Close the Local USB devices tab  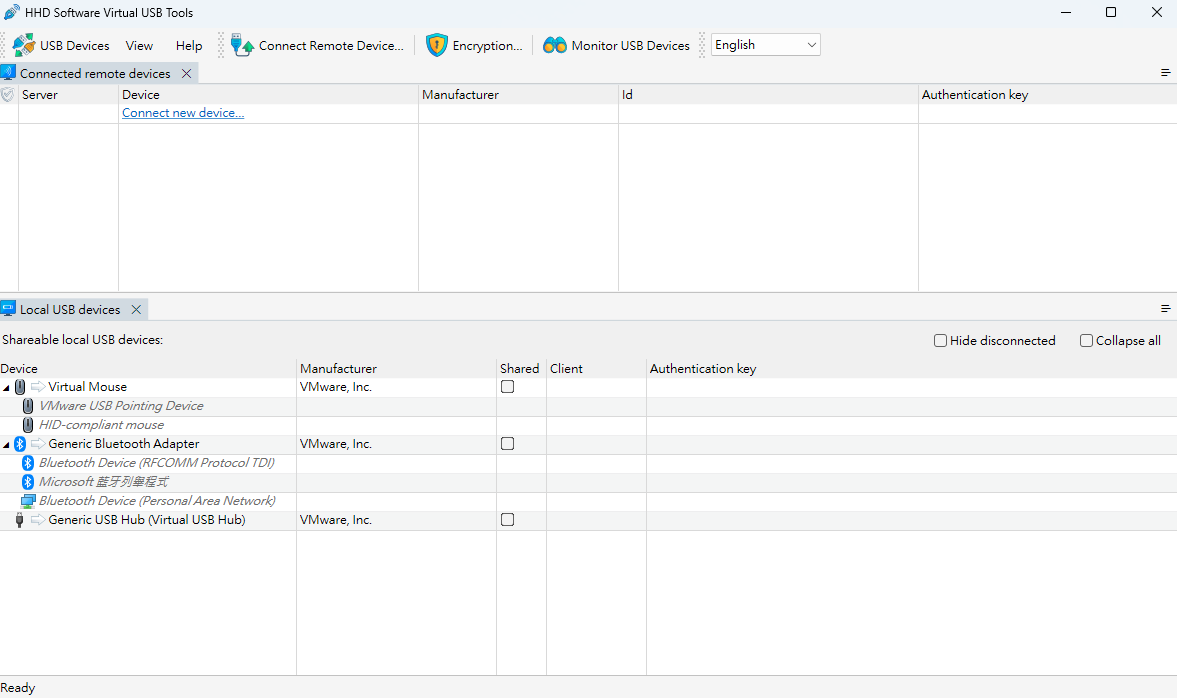136,309
